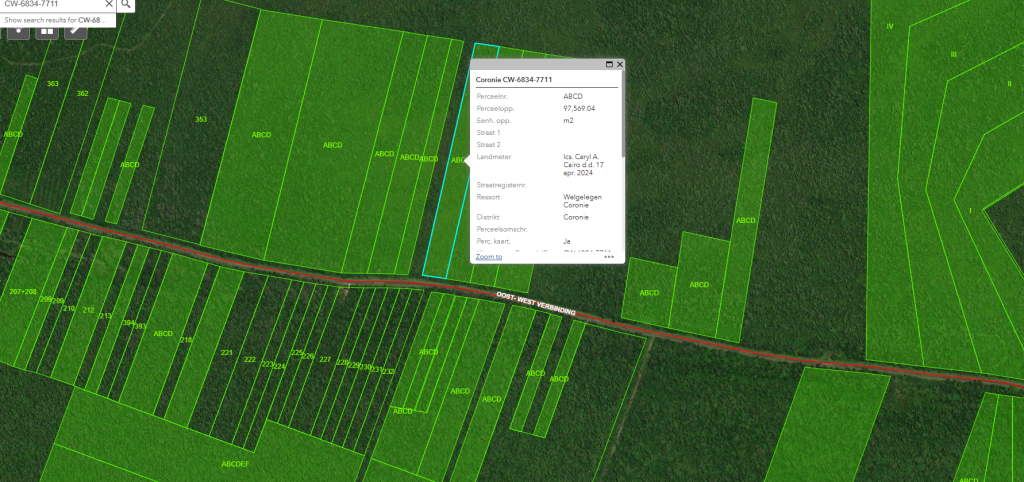
Task: Open the popup's three-dot actions menu
Action: tap(609, 256)
